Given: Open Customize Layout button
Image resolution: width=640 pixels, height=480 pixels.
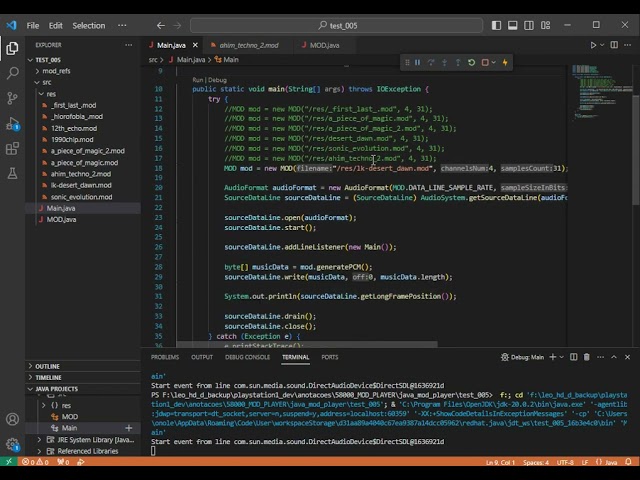Looking at the screenshot, I should pyautogui.click(x=546, y=25).
